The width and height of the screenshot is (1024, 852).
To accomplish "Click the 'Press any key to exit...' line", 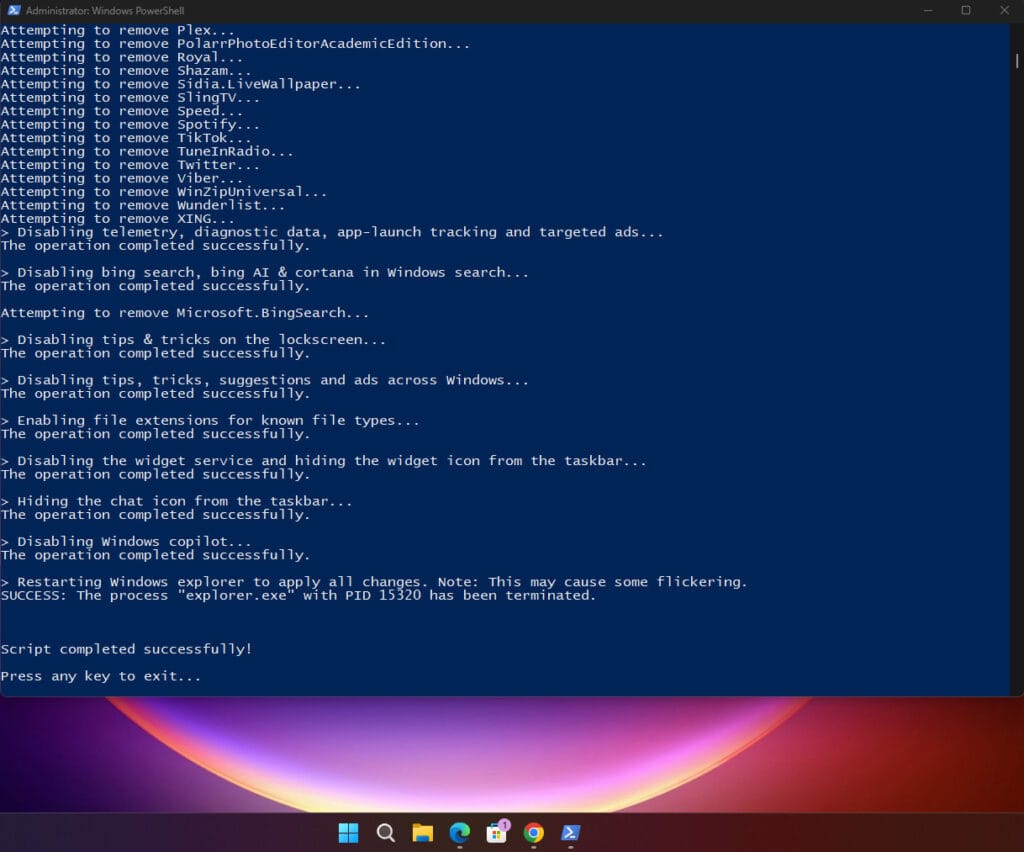I will [x=101, y=676].
